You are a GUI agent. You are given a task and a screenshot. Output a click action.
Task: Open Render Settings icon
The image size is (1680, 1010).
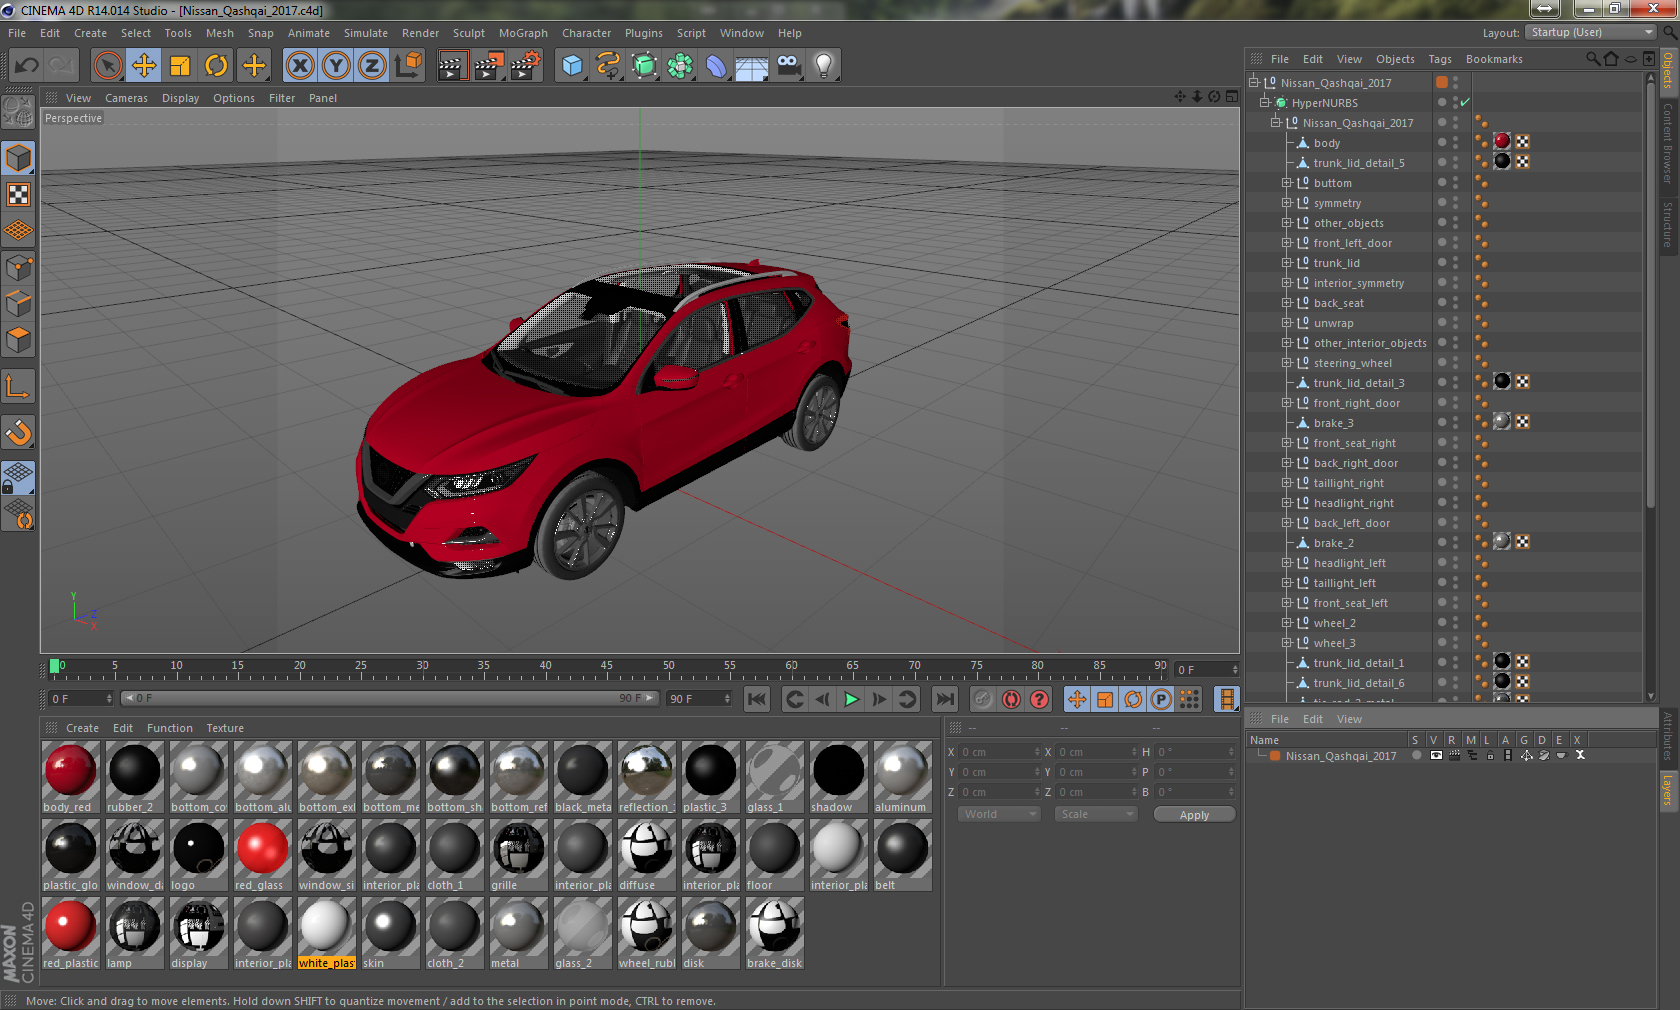tap(526, 66)
